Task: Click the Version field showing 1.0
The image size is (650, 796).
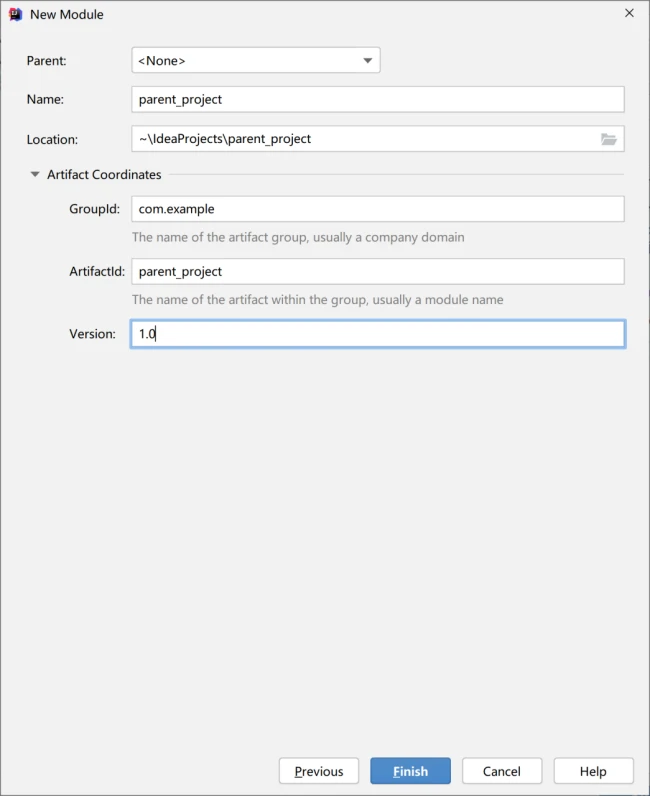Action: [378, 334]
